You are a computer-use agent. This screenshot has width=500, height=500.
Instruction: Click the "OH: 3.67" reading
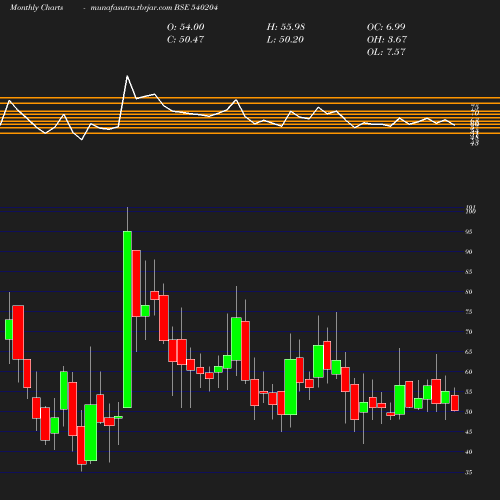[x=387, y=39]
